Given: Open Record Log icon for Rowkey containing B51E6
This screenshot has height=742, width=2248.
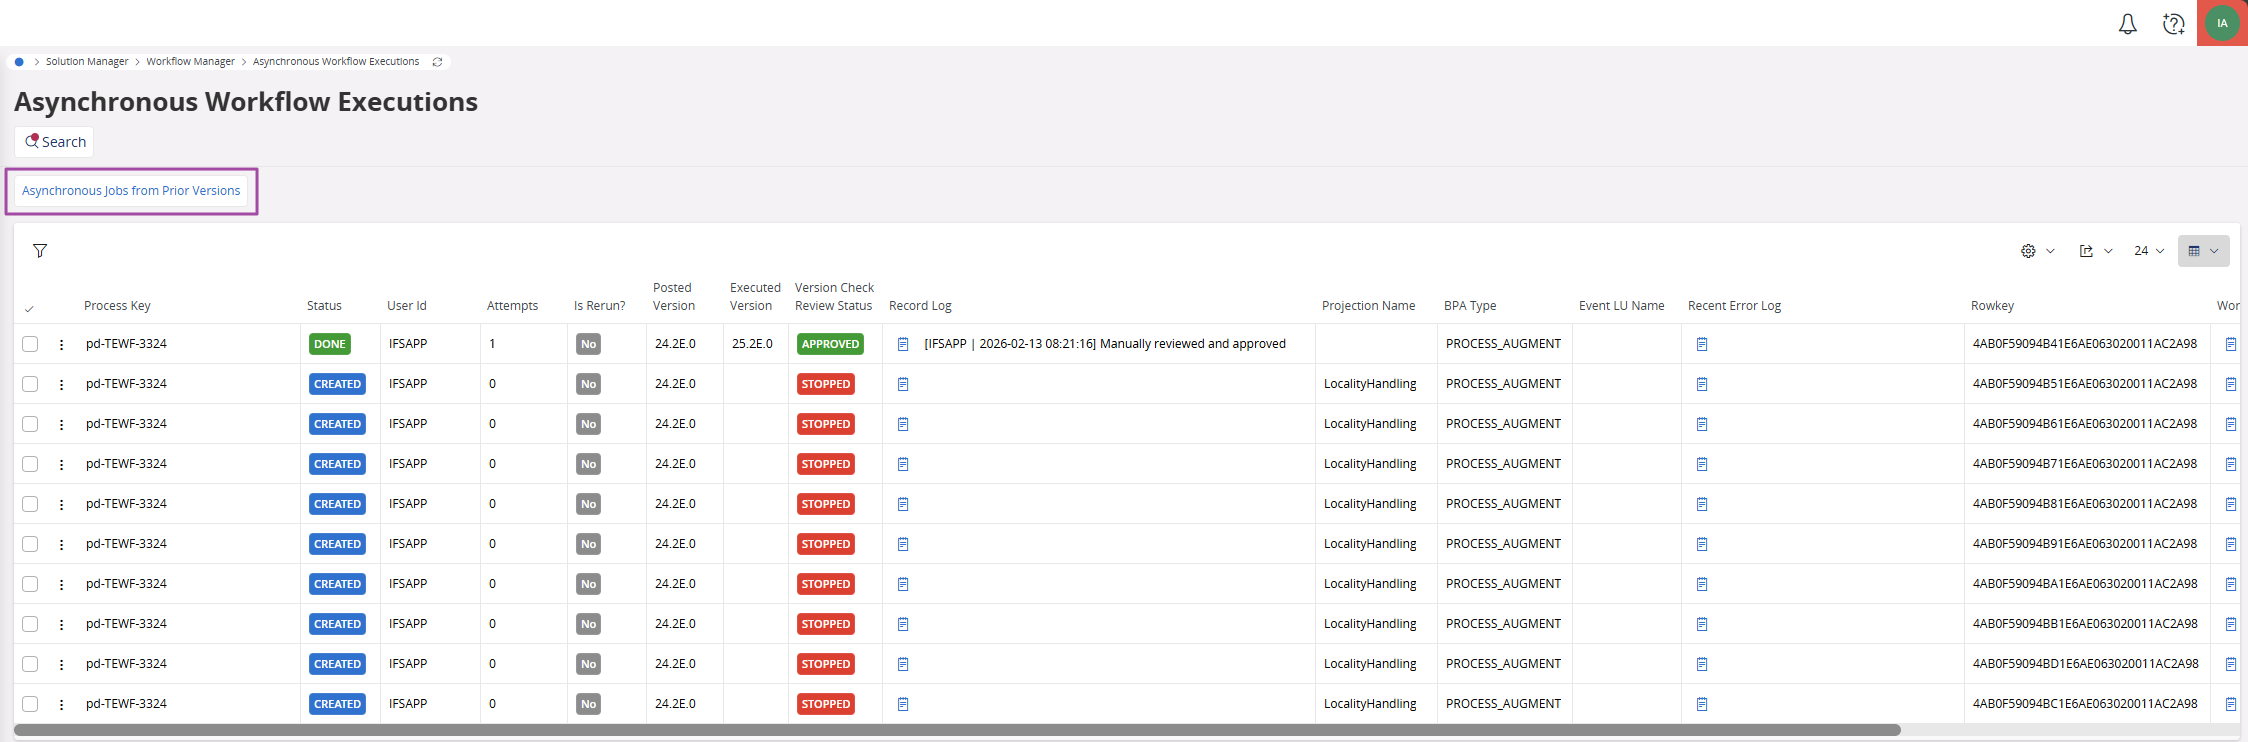Looking at the screenshot, I should (903, 384).
